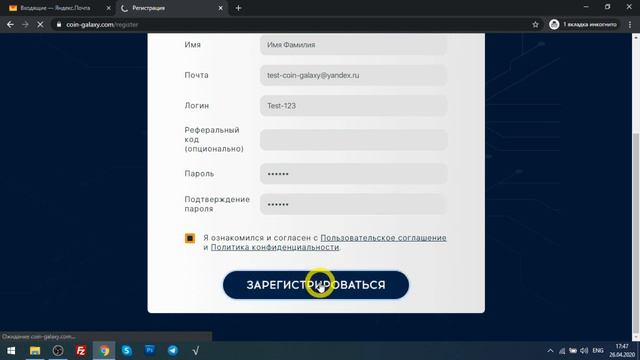Bookmark this page with the star icon
640x360 pixels.
535,24
